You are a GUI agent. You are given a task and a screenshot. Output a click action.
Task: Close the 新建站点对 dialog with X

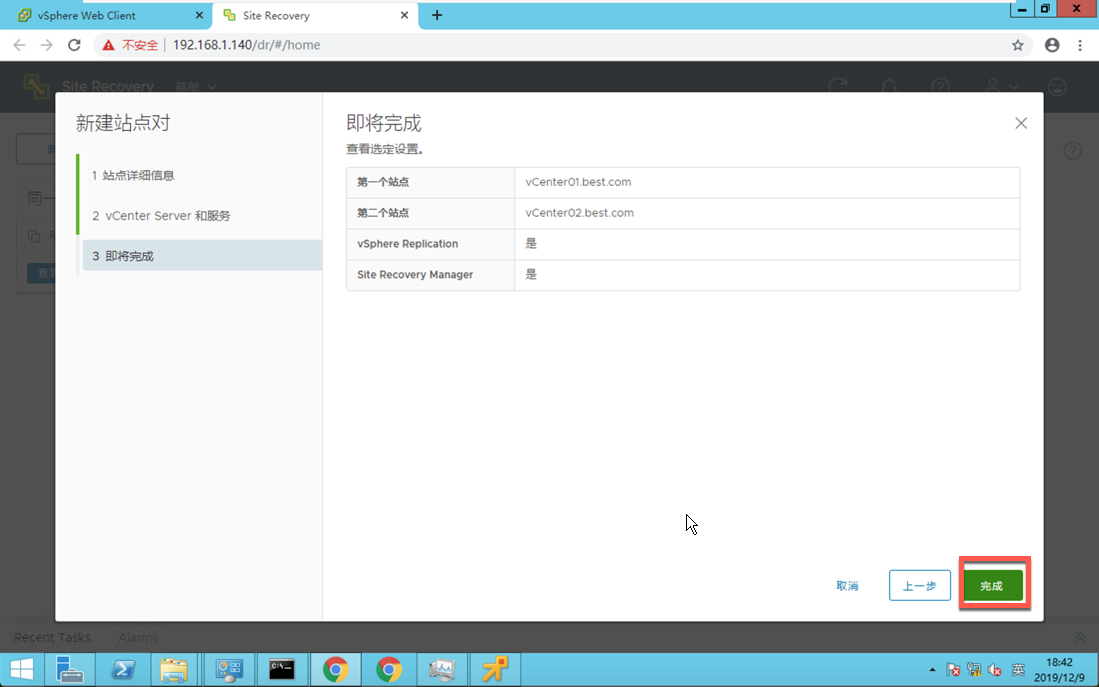point(1021,123)
